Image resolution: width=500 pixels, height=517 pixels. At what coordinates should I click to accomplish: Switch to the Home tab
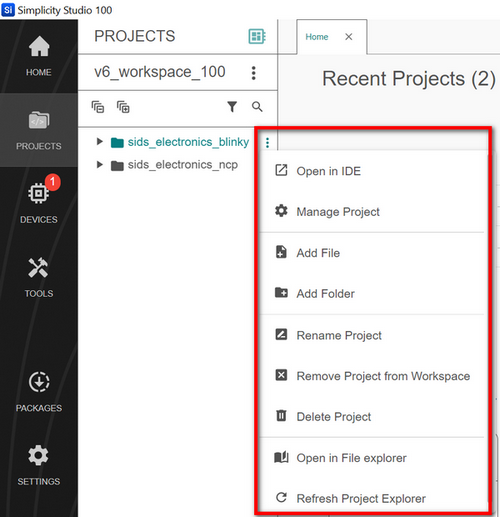317,37
